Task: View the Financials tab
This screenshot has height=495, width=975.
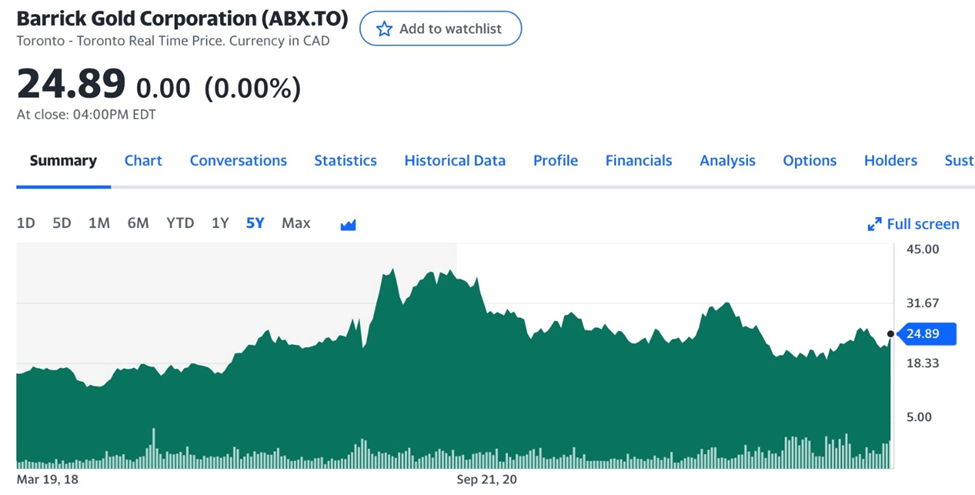Action: [x=638, y=160]
